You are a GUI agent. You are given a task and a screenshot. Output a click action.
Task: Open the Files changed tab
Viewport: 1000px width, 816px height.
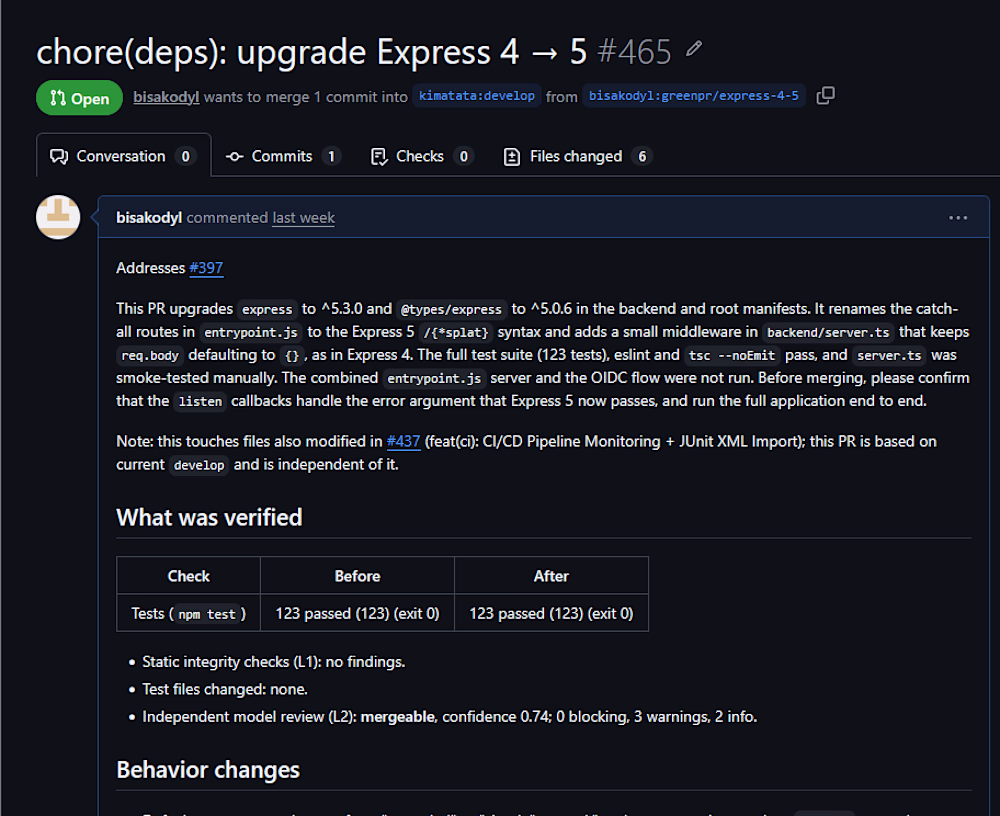(578, 156)
